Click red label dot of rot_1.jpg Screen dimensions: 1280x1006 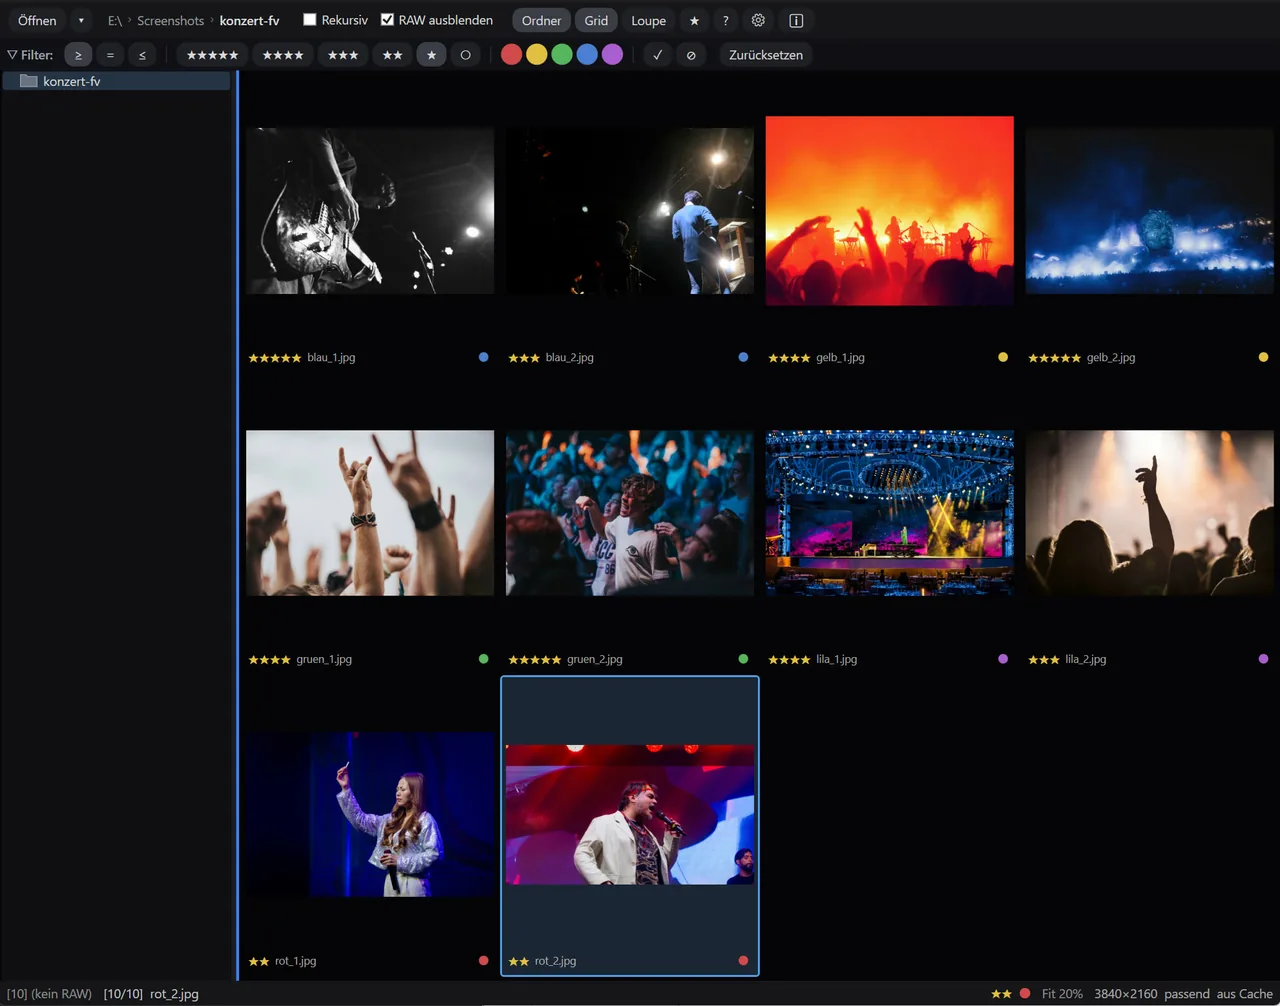pos(484,961)
